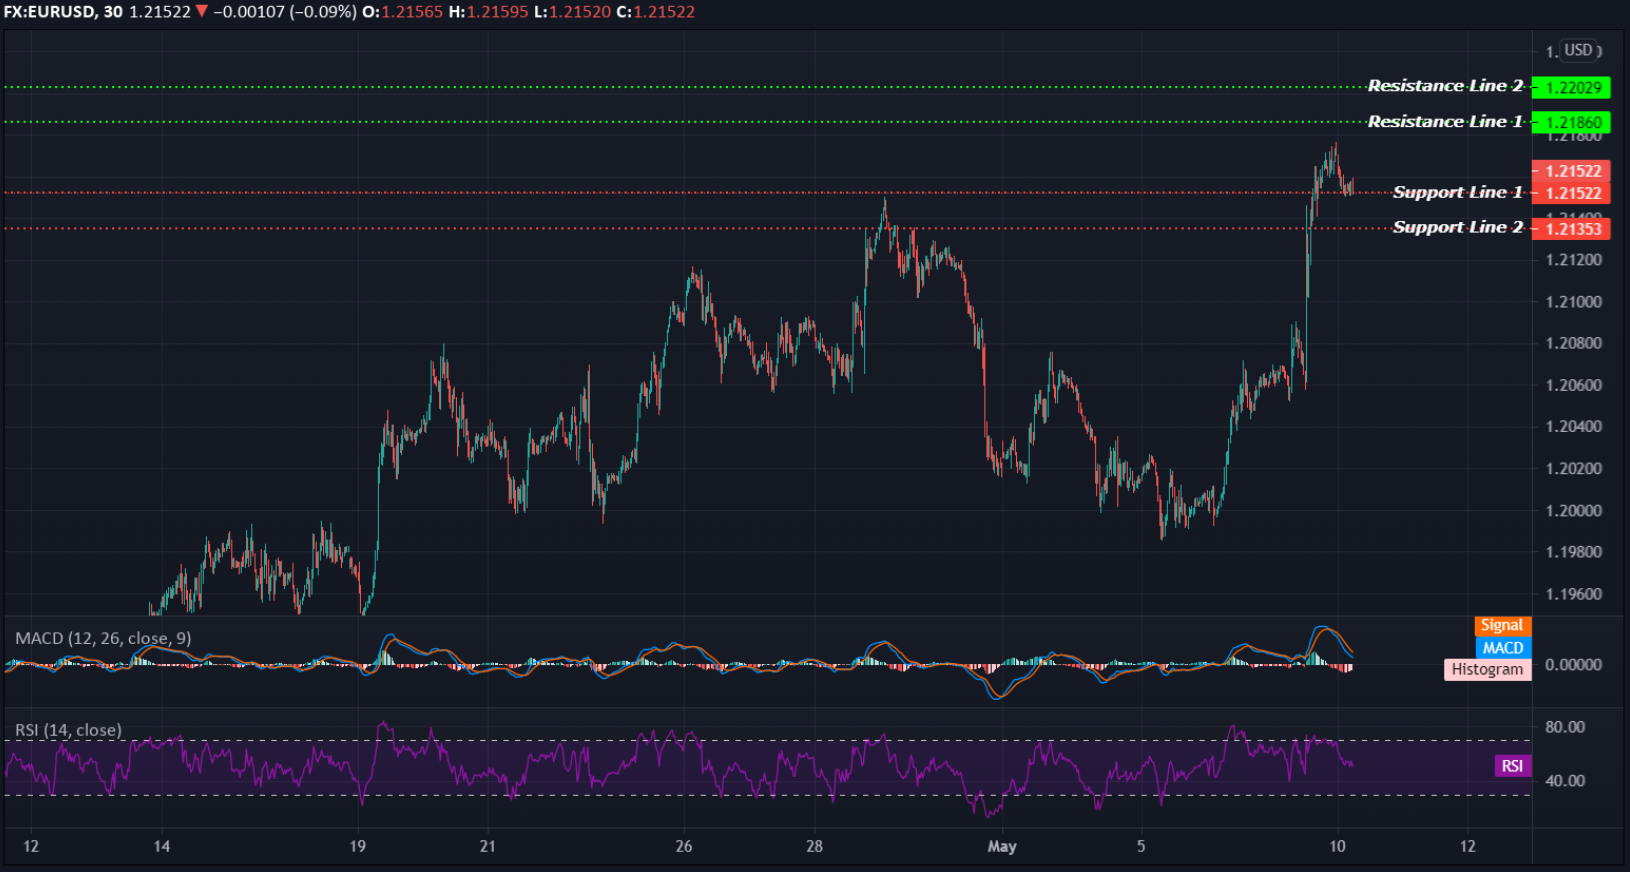Image resolution: width=1630 pixels, height=872 pixels.
Task: Click the Support Line 2 label
Action: point(1458,228)
